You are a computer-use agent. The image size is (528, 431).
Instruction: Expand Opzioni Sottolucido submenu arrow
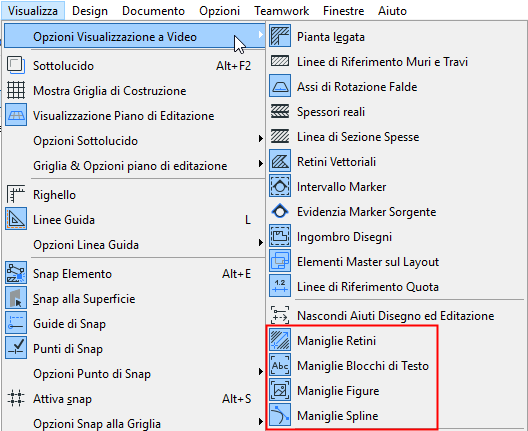(261, 138)
